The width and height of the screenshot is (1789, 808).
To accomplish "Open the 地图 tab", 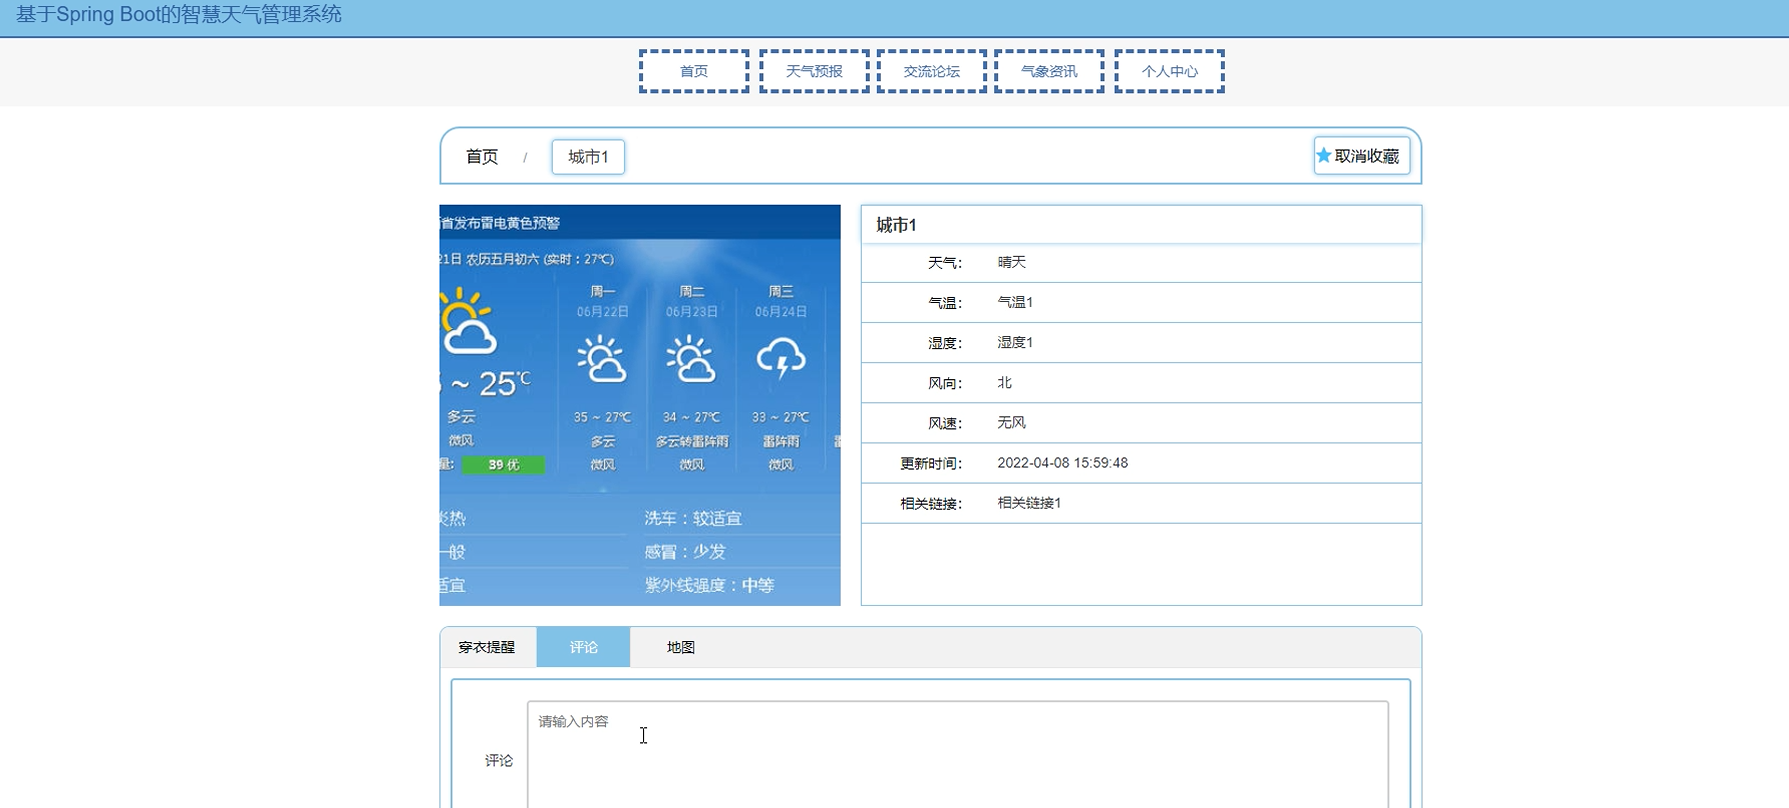I will tap(681, 647).
